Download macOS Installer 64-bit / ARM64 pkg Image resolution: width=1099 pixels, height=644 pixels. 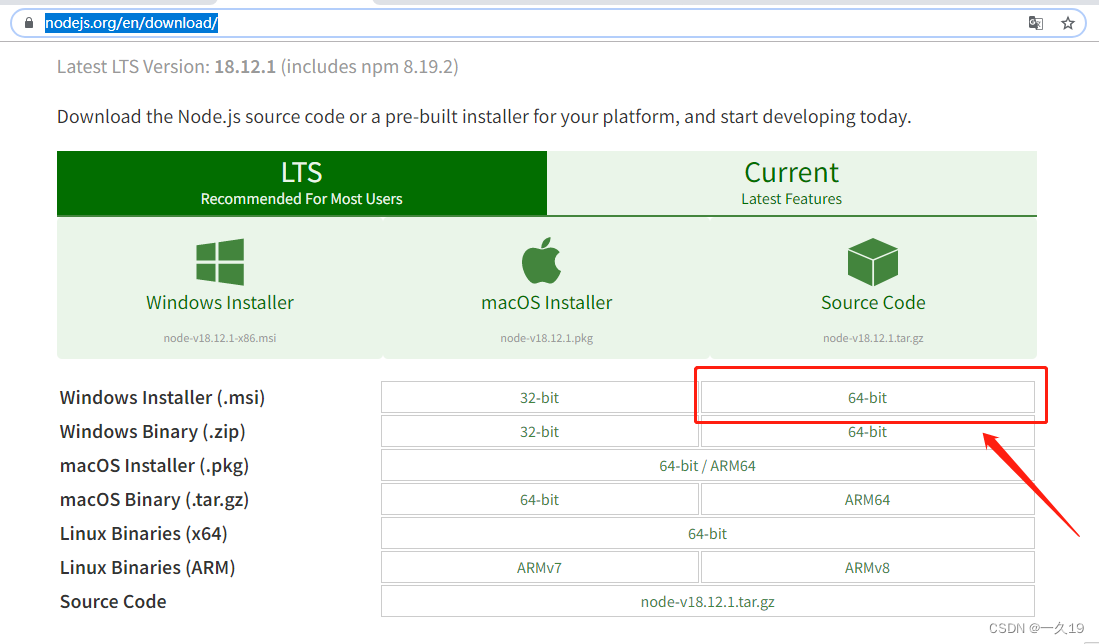click(x=707, y=465)
